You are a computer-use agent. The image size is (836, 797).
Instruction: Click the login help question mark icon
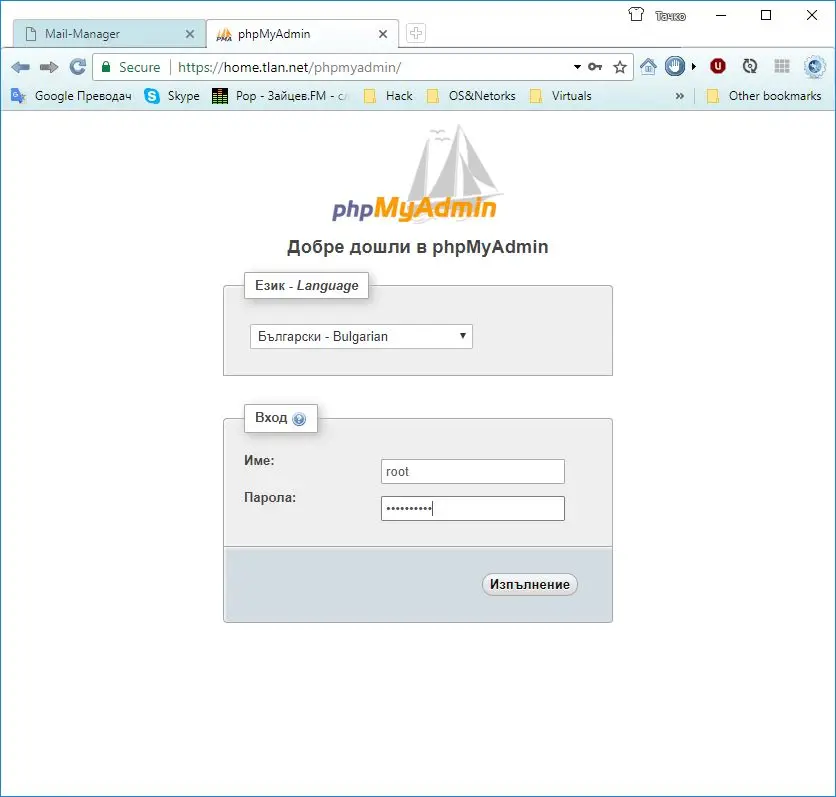click(x=299, y=419)
